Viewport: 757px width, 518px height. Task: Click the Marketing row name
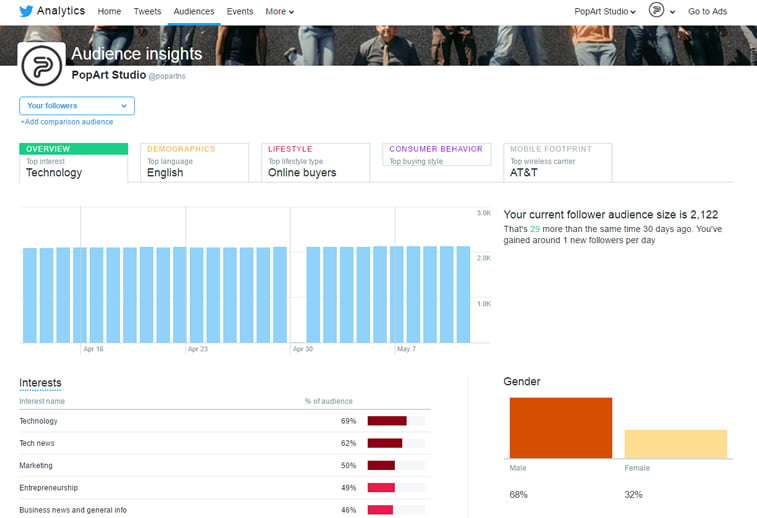coord(36,465)
